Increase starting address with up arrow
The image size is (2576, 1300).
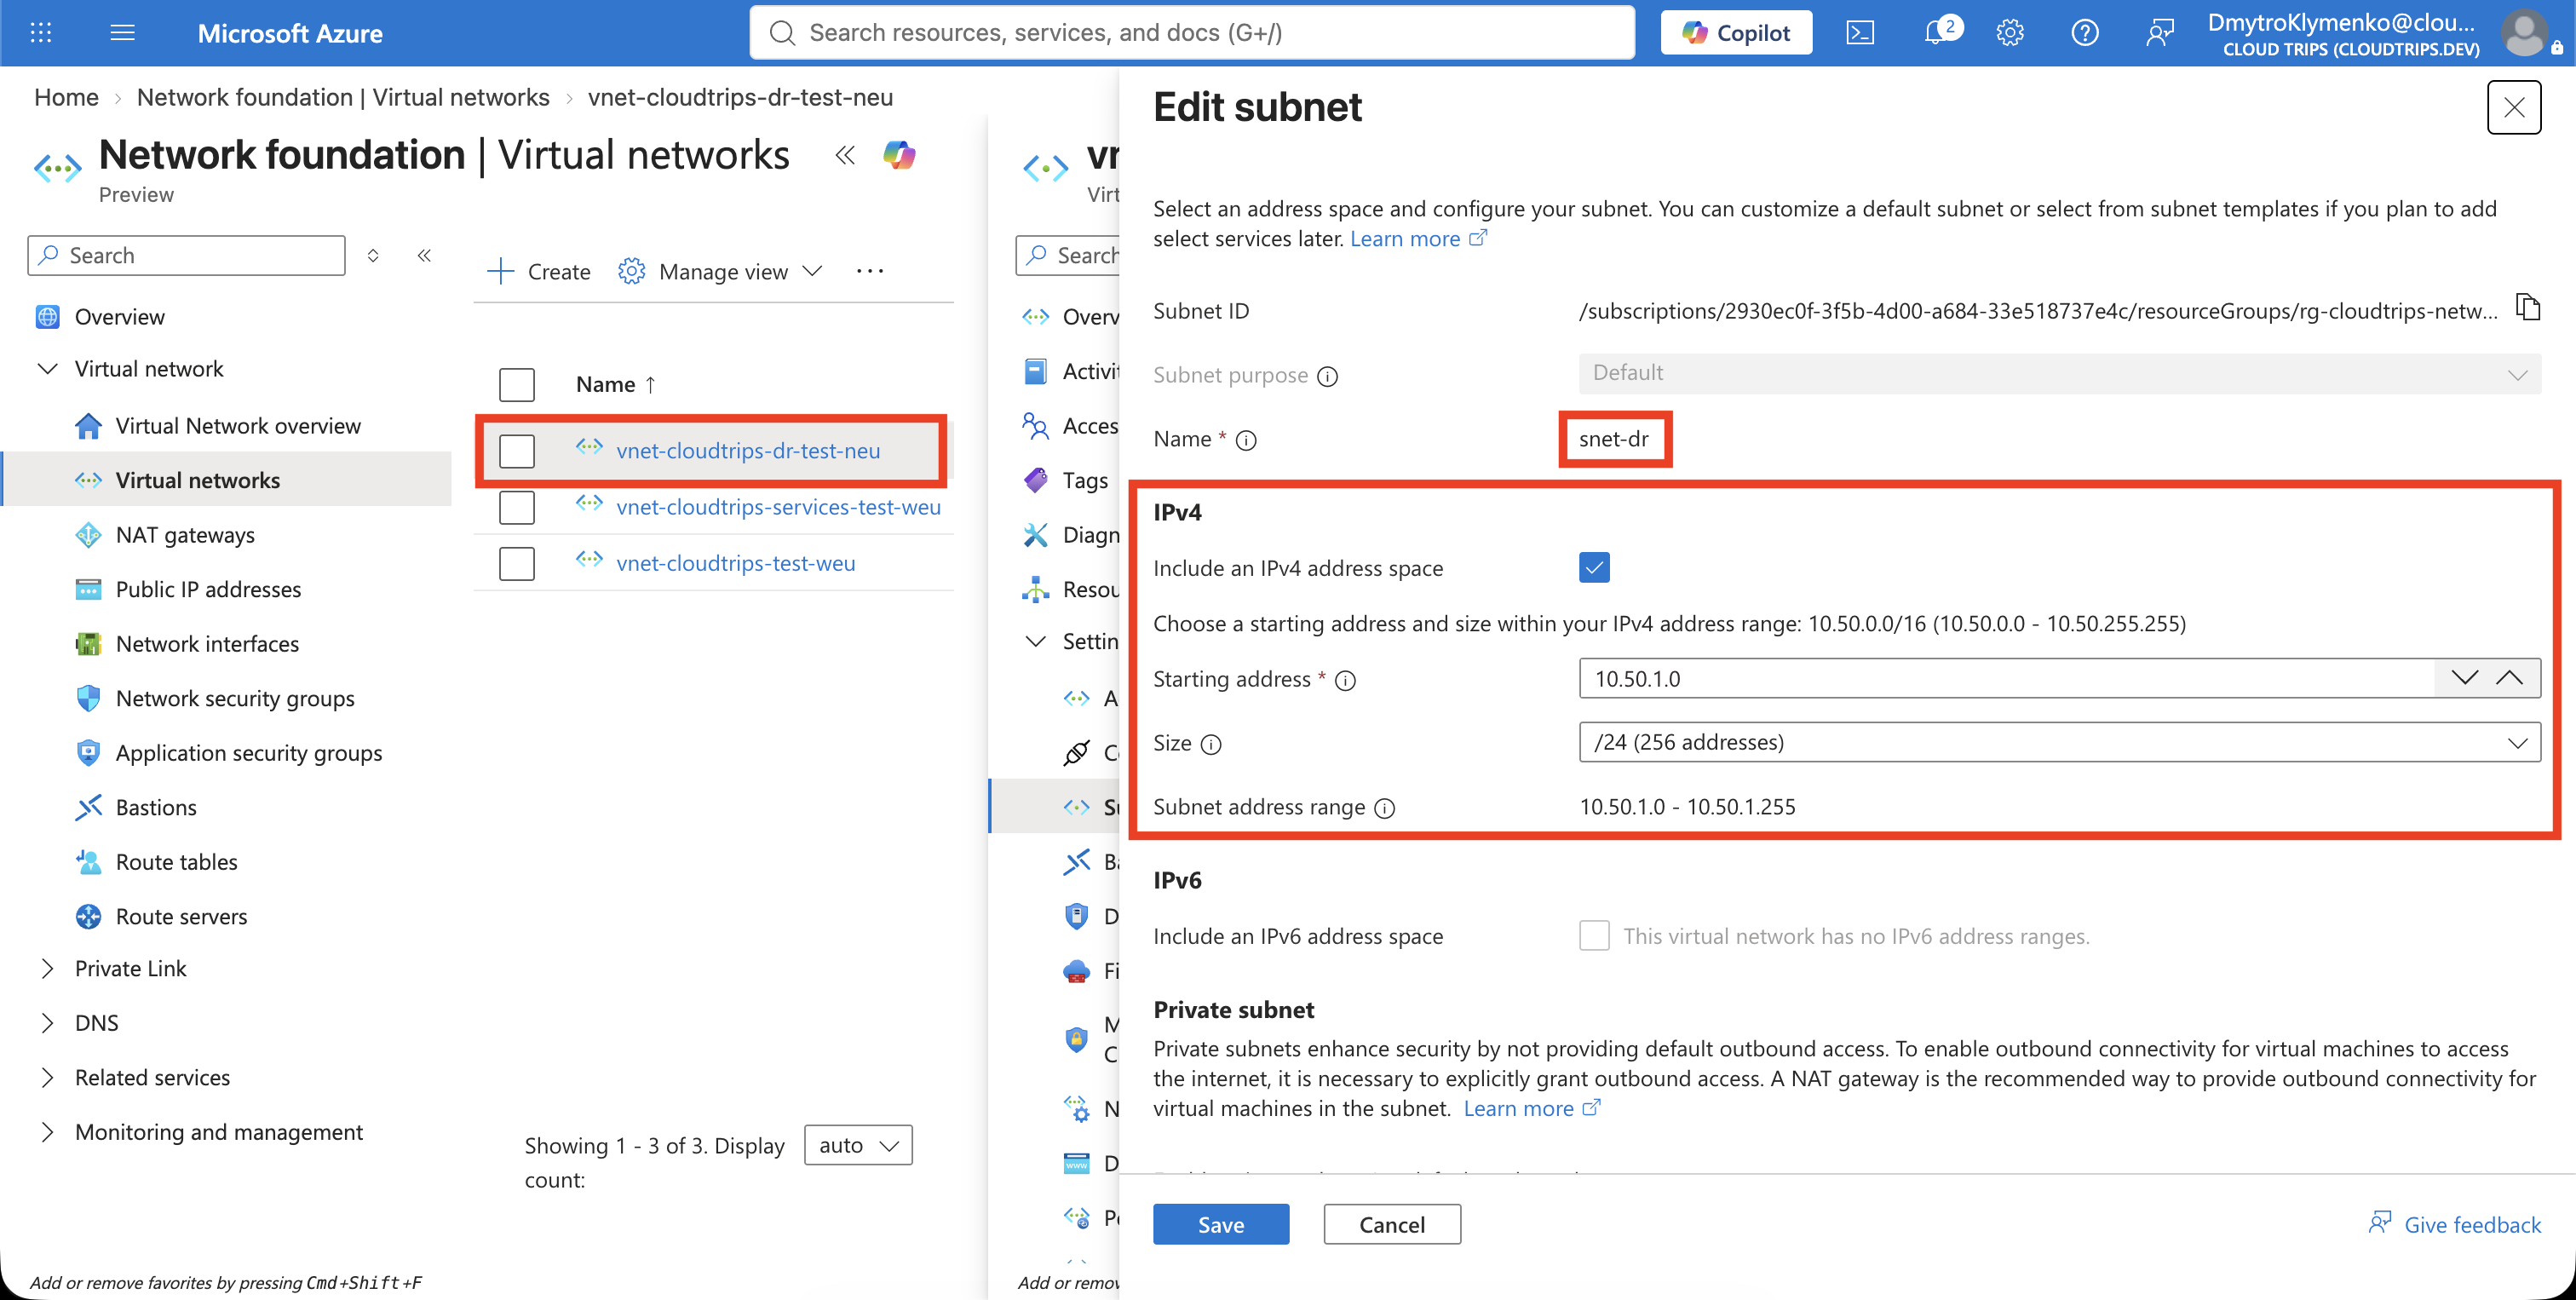click(2509, 679)
